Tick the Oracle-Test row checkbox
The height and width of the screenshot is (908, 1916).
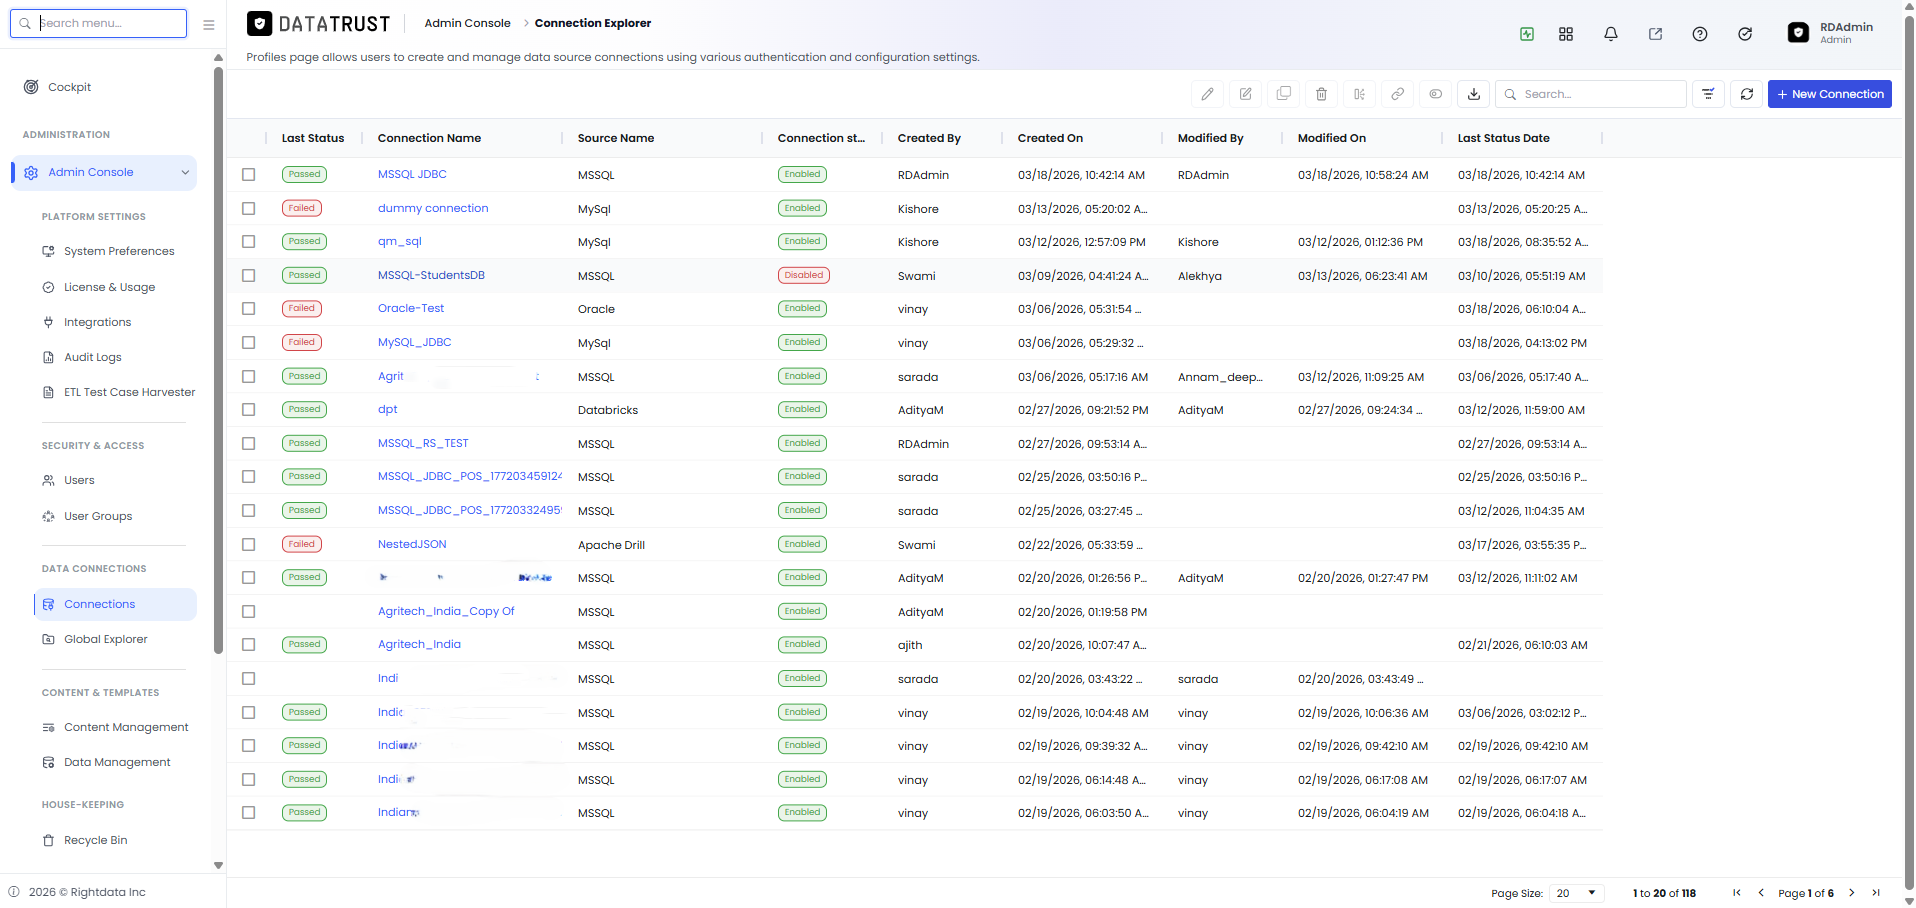[x=249, y=309]
